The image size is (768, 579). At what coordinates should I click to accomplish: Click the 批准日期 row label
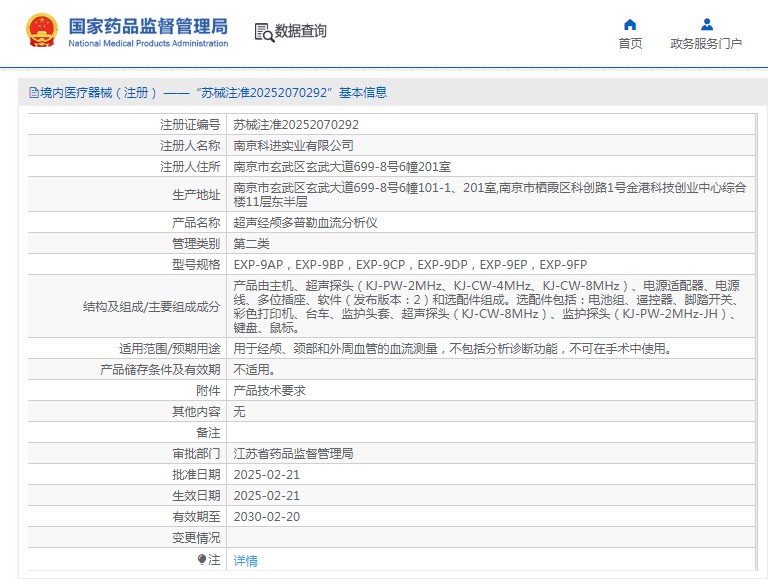pyautogui.click(x=196, y=475)
